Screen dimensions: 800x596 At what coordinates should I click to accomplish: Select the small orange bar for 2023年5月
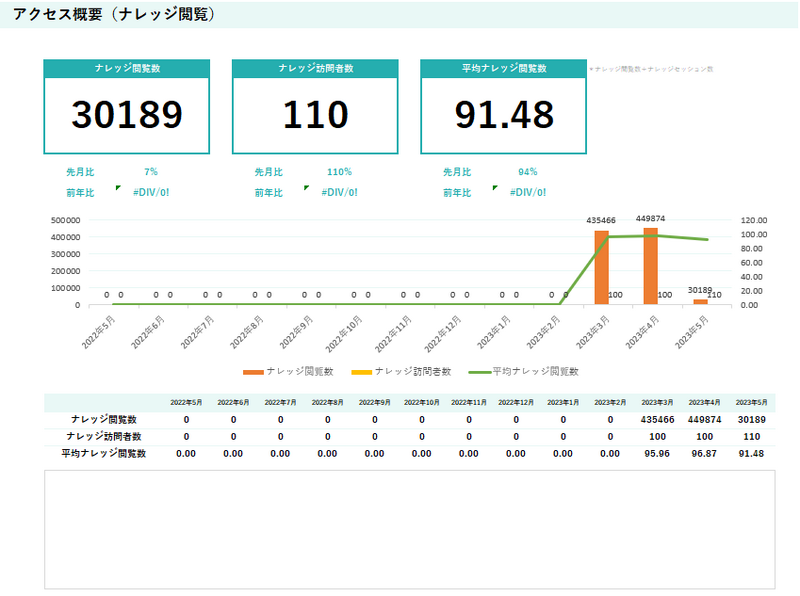point(700,301)
